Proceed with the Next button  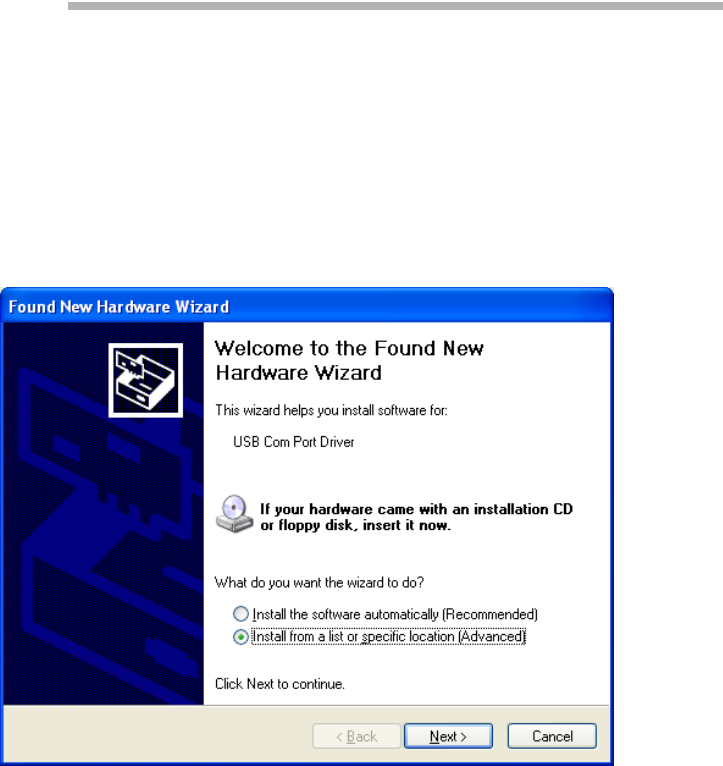tap(448, 736)
